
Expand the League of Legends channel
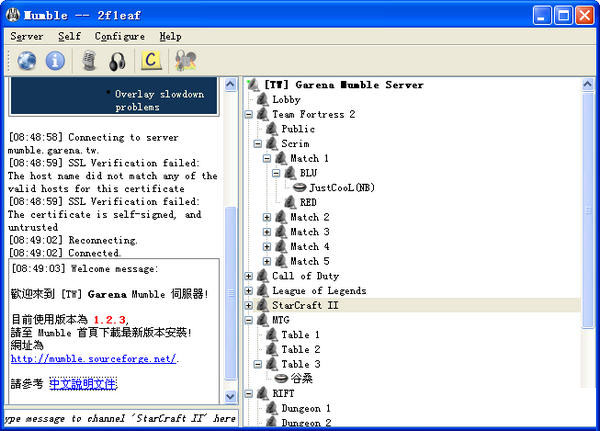(249, 291)
